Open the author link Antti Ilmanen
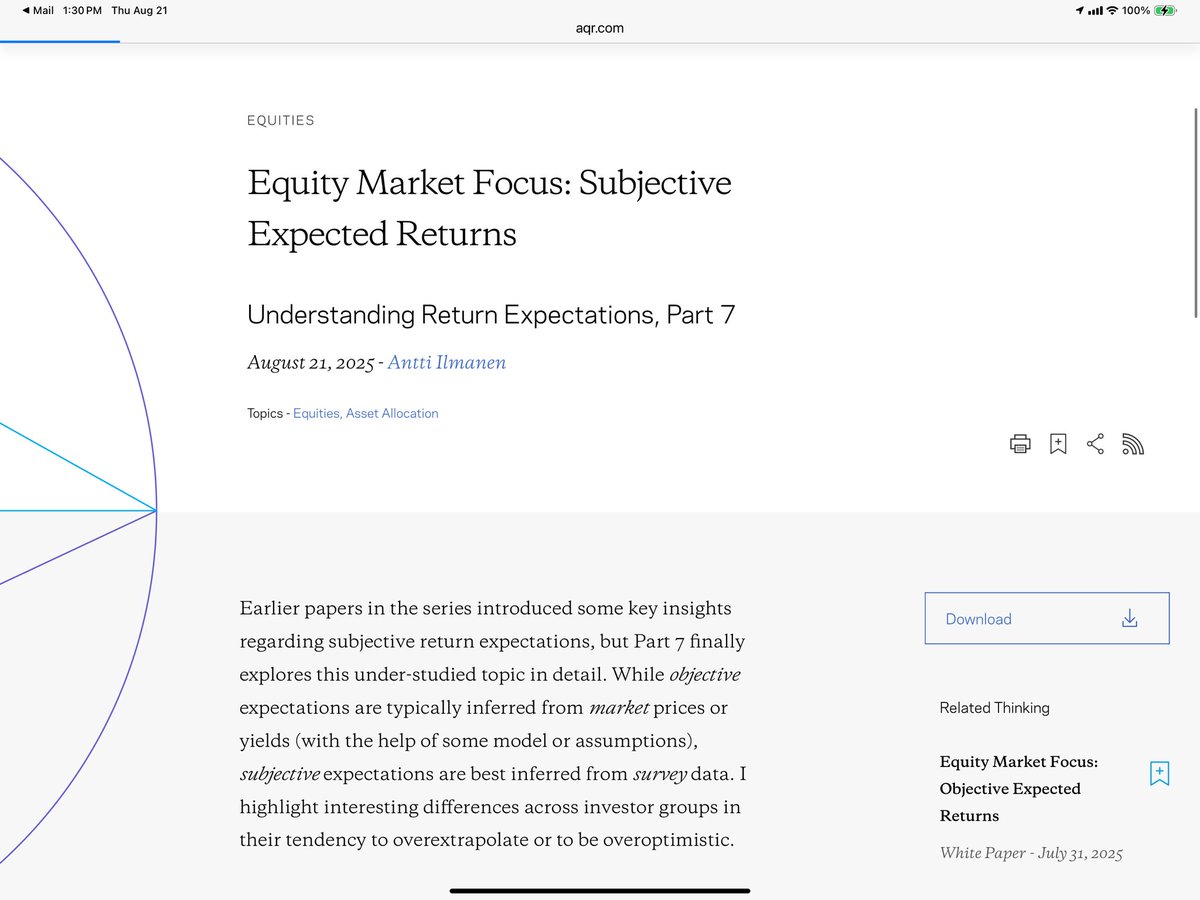Screen dimensions: 1200x900 tap(447, 362)
